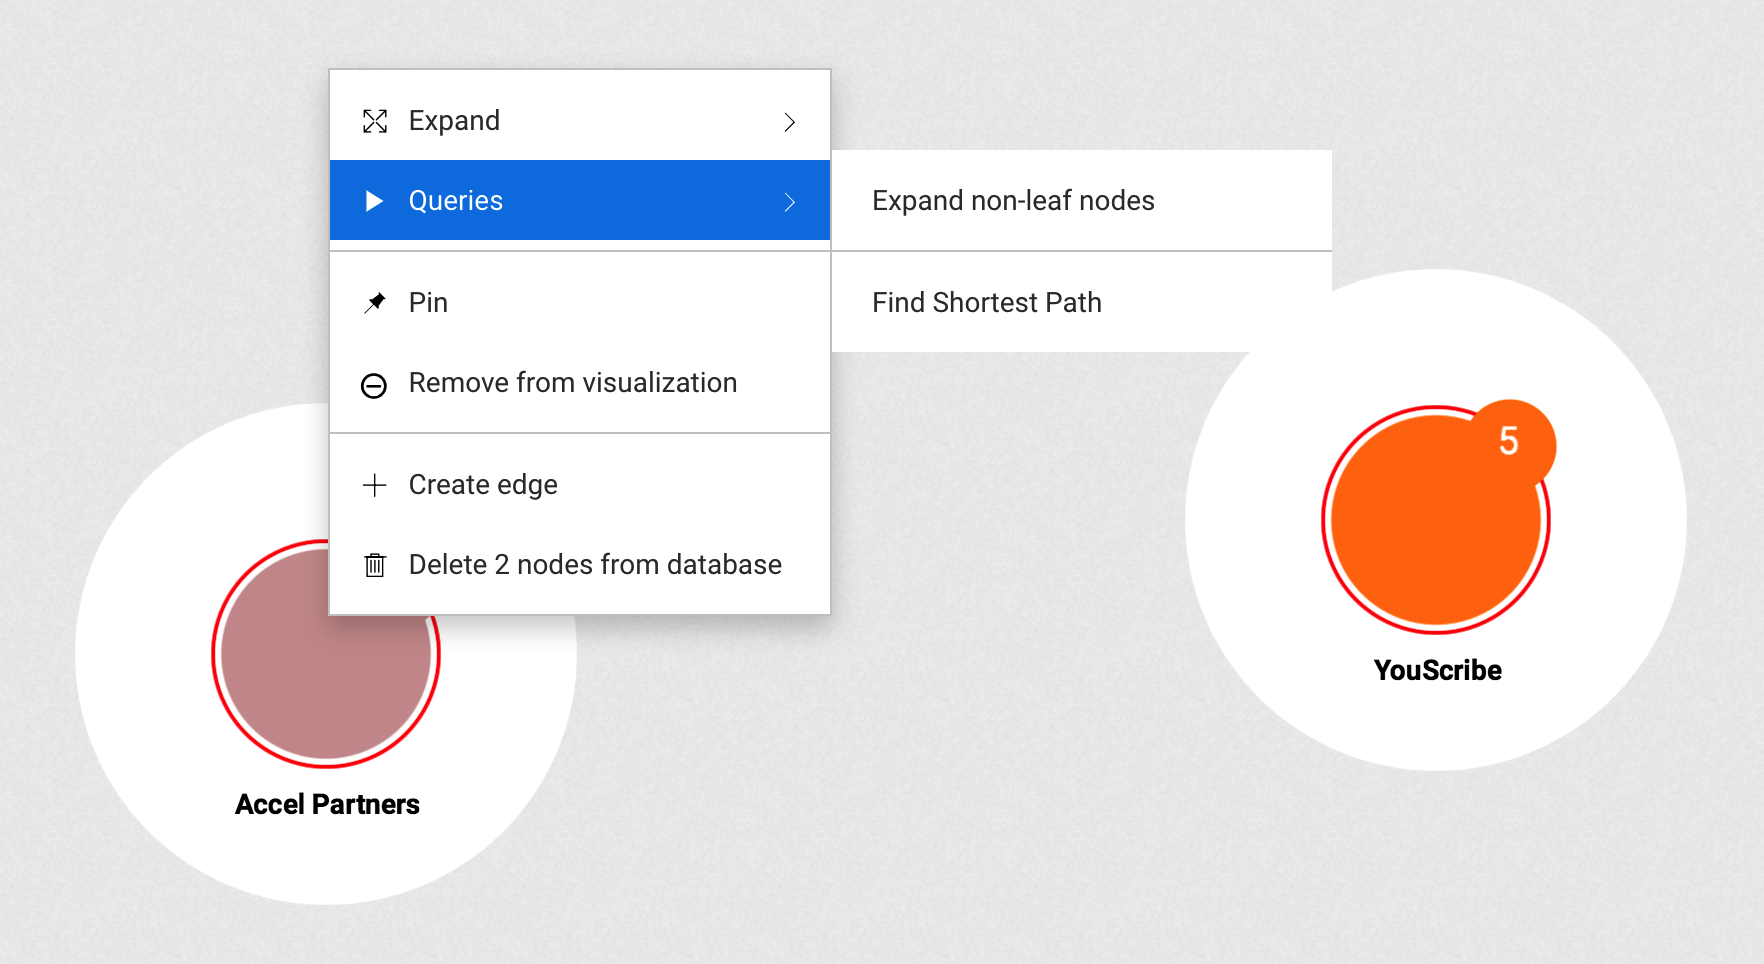
Task: Run the Find Shortest Path query
Action: pyautogui.click(x=1082, y=302)
